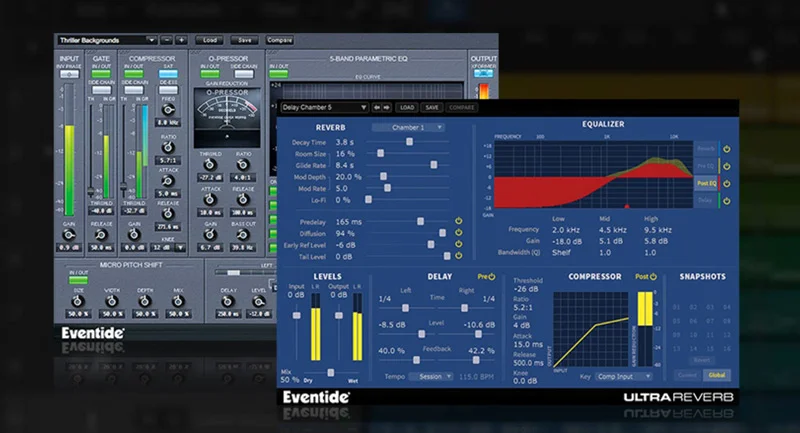Toggle the O-Pressor SIDE CHAIN switch
Image resolution: width=800 pixels, height=433 pixels.
pos(243,74)
